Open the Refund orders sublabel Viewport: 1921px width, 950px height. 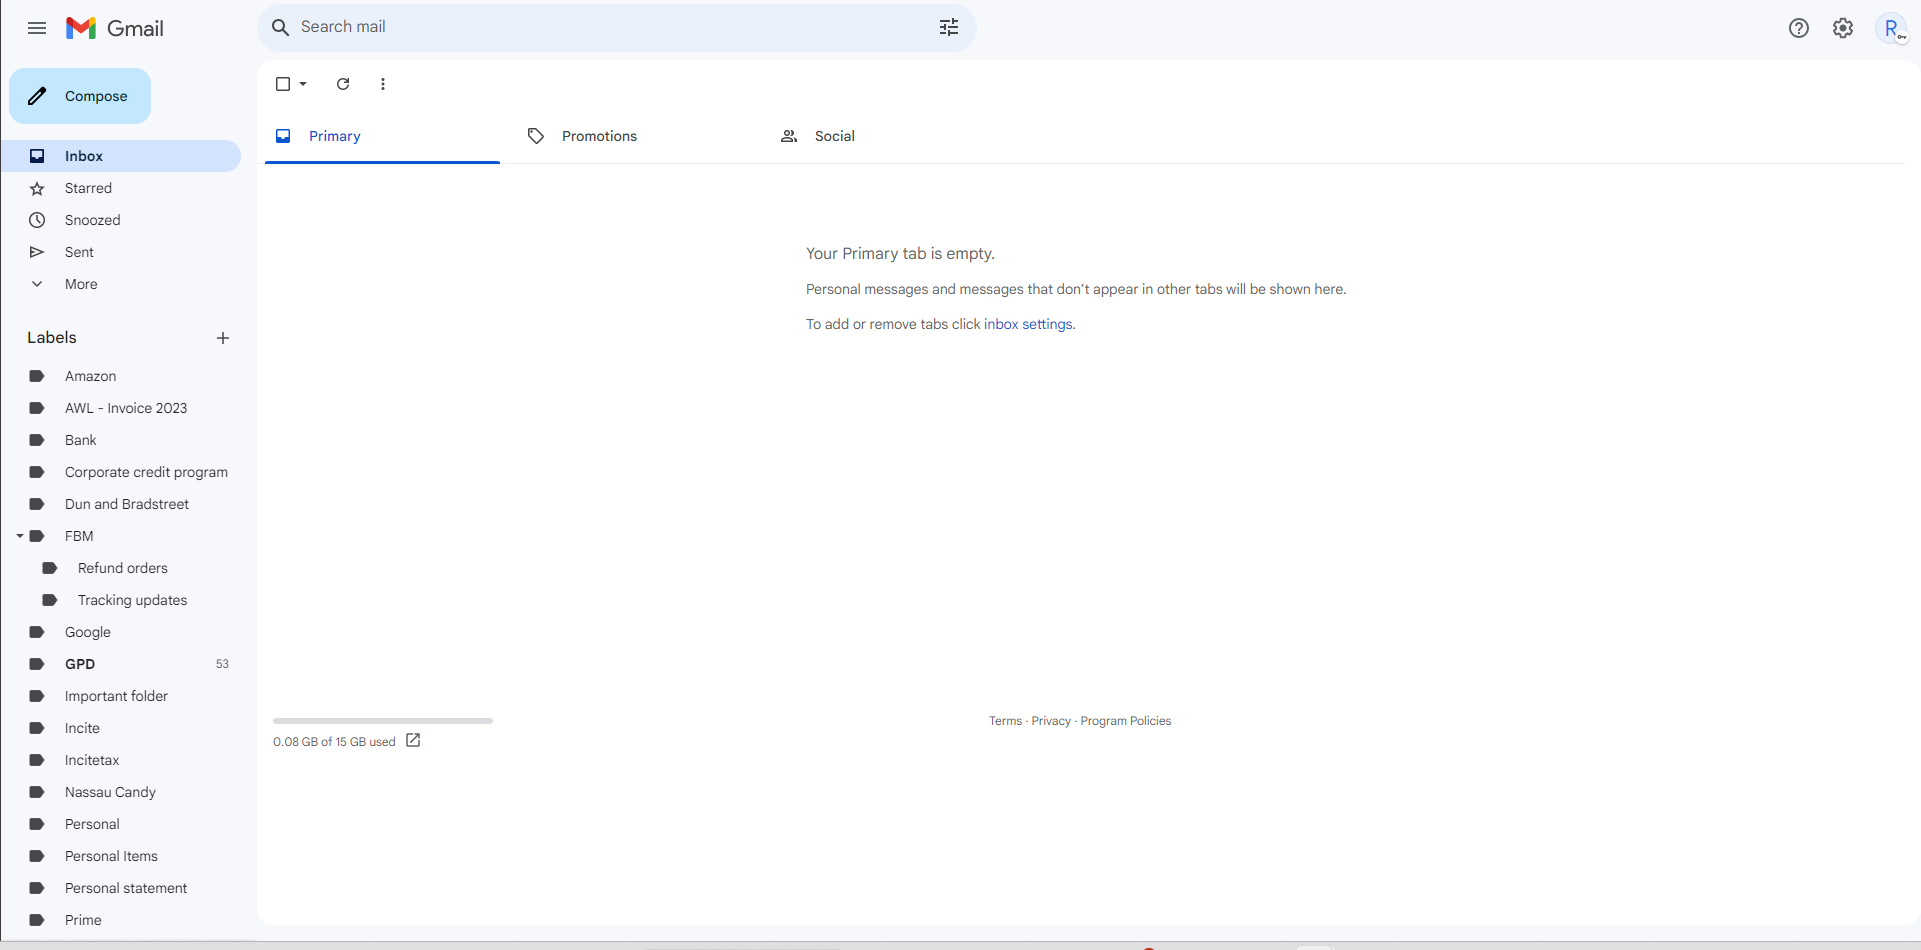(x=121, y=568)
